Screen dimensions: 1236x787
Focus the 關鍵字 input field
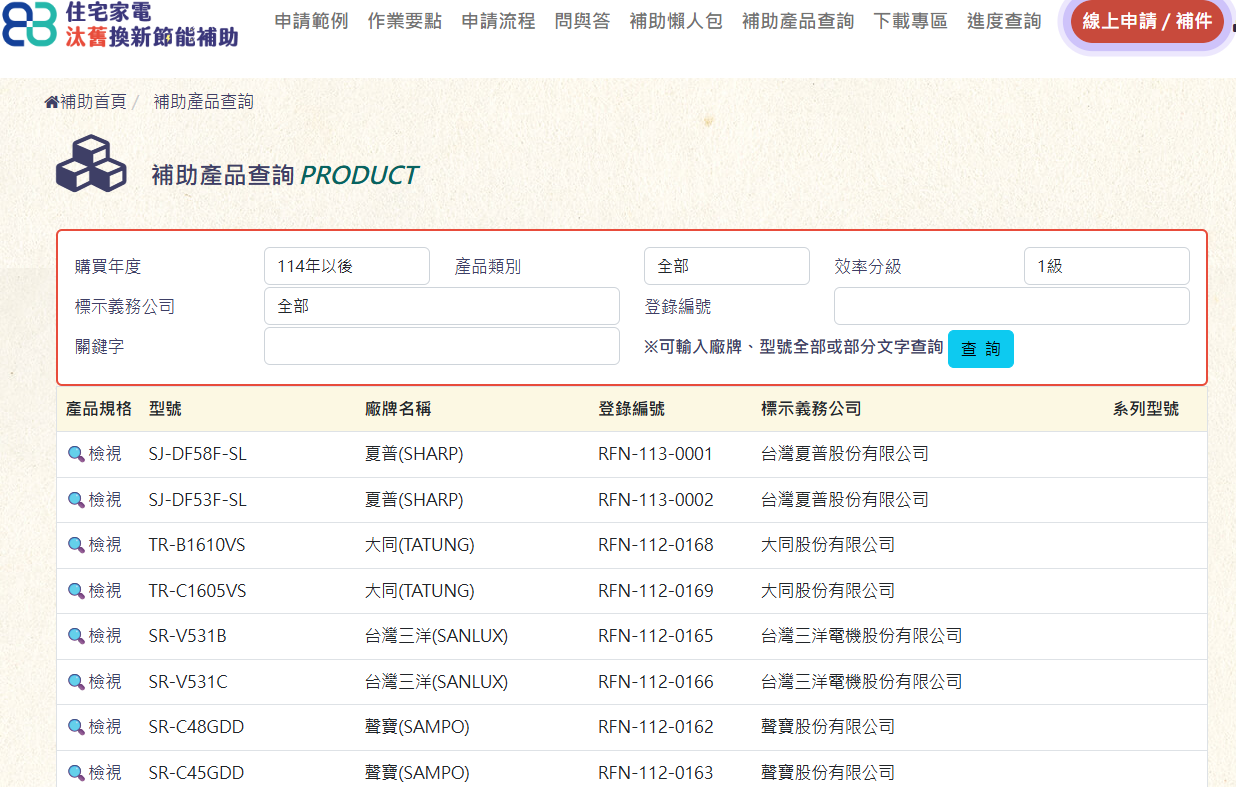pos(442,346)
